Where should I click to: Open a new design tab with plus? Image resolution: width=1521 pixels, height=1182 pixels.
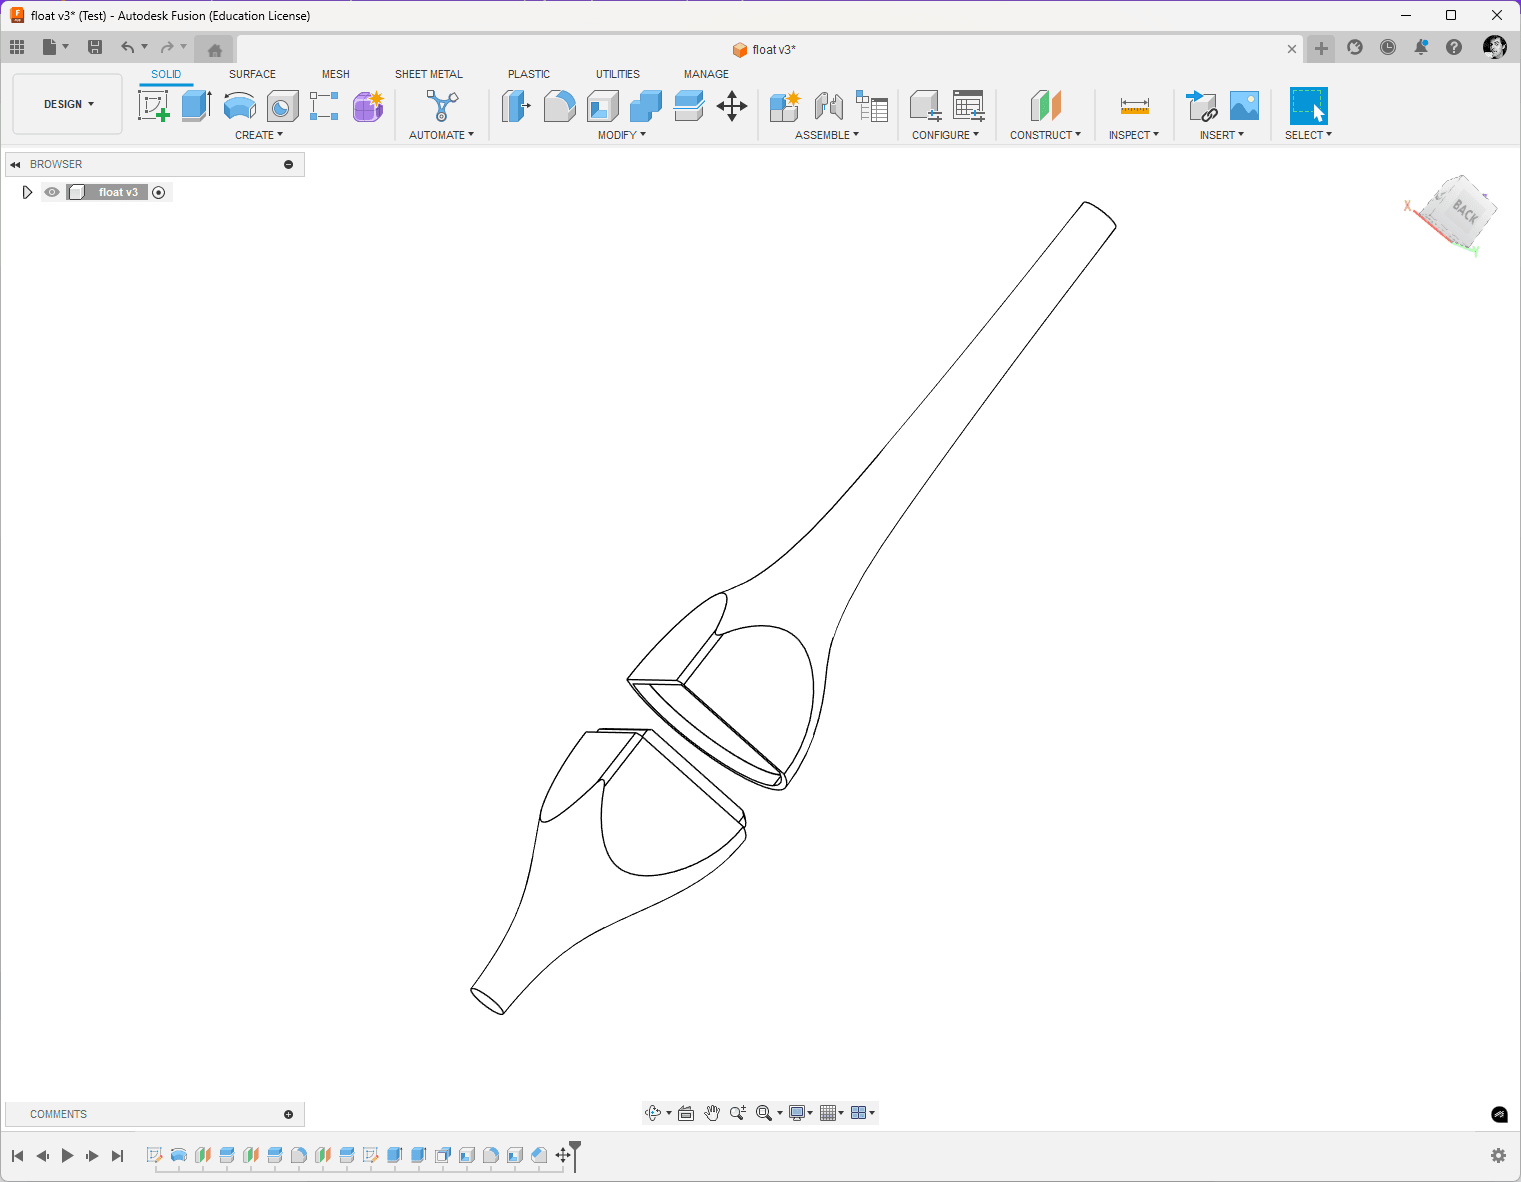[1321, 48]
